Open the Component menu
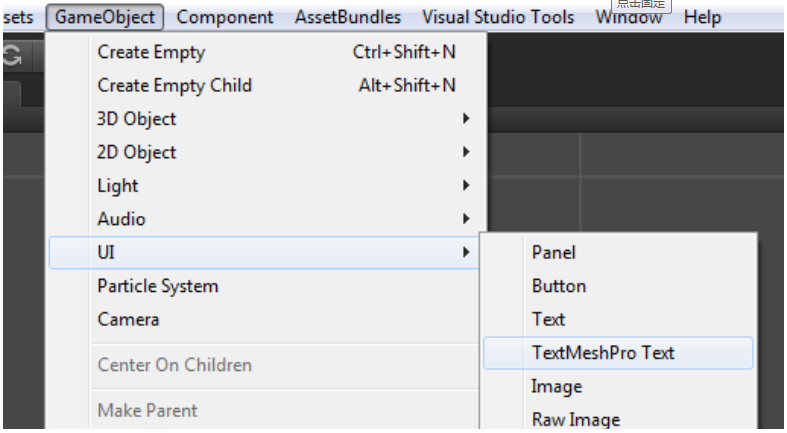Screen dimensions: 787x433 coord(225,17)
